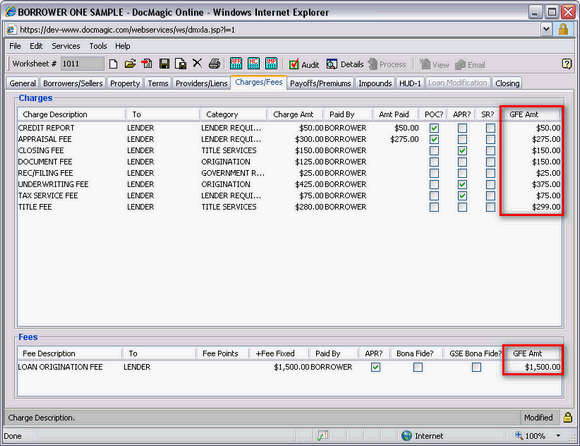Screen dimensions: 580x446
Task: Open the address bar dropdown arrow
Action: 546,29
